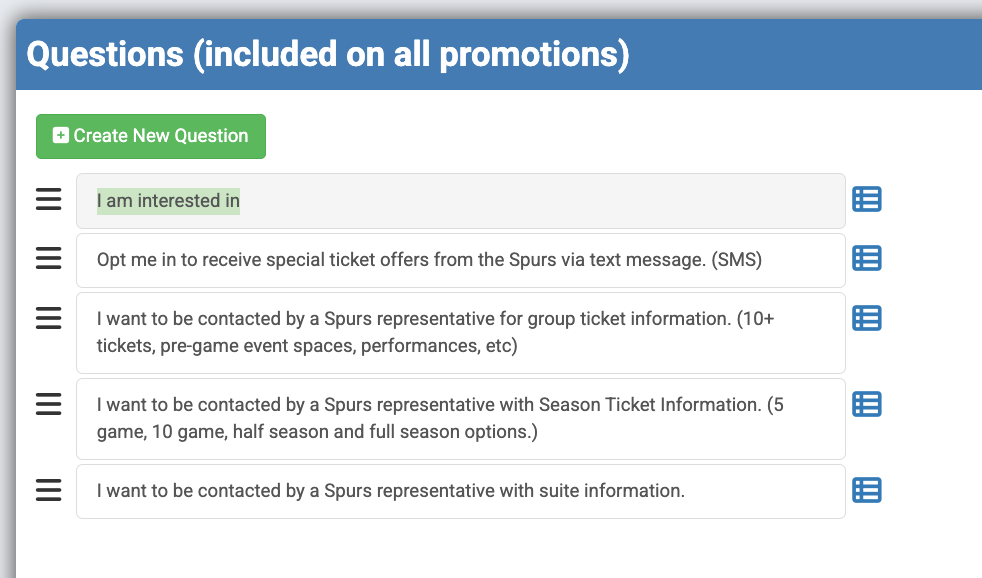Image resolution: width=982 pixels, height=578 pixels.
Task: Grab the drag handle for 'I am interested in'
Action: (49, 200)
